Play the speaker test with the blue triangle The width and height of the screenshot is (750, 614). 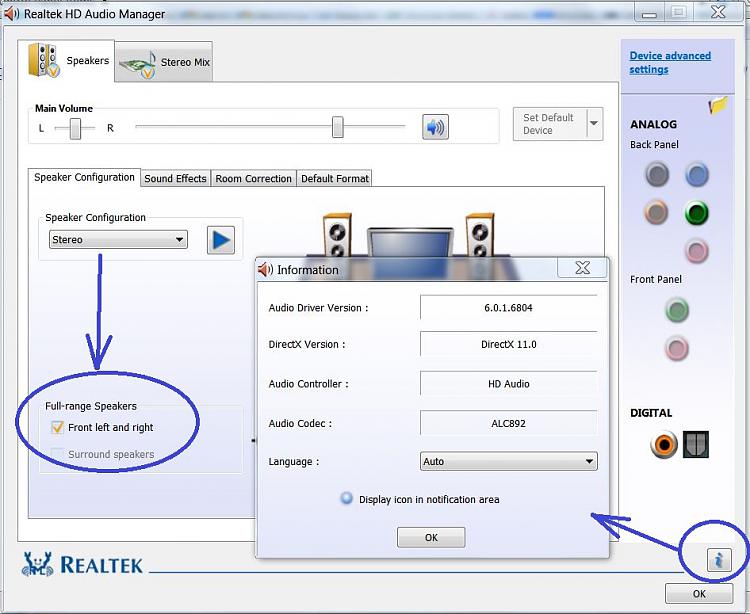(x=221, y=240)
